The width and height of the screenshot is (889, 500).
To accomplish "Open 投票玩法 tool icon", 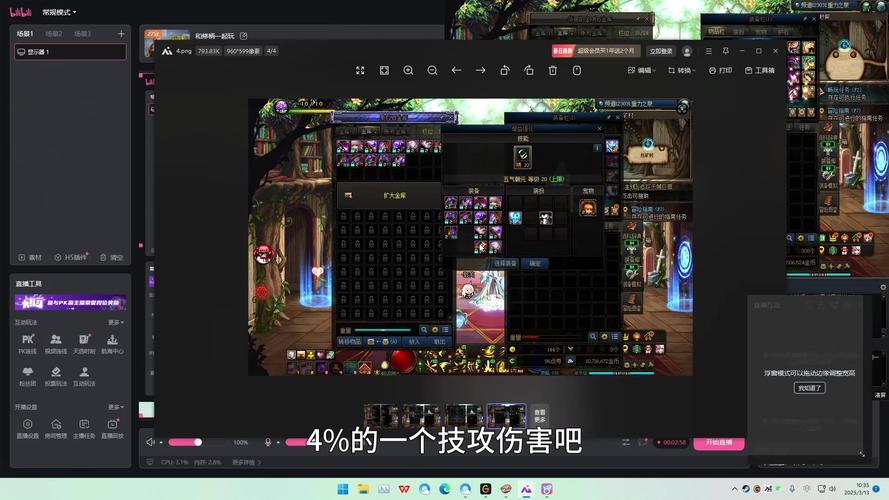I will (x=56, y=376).
